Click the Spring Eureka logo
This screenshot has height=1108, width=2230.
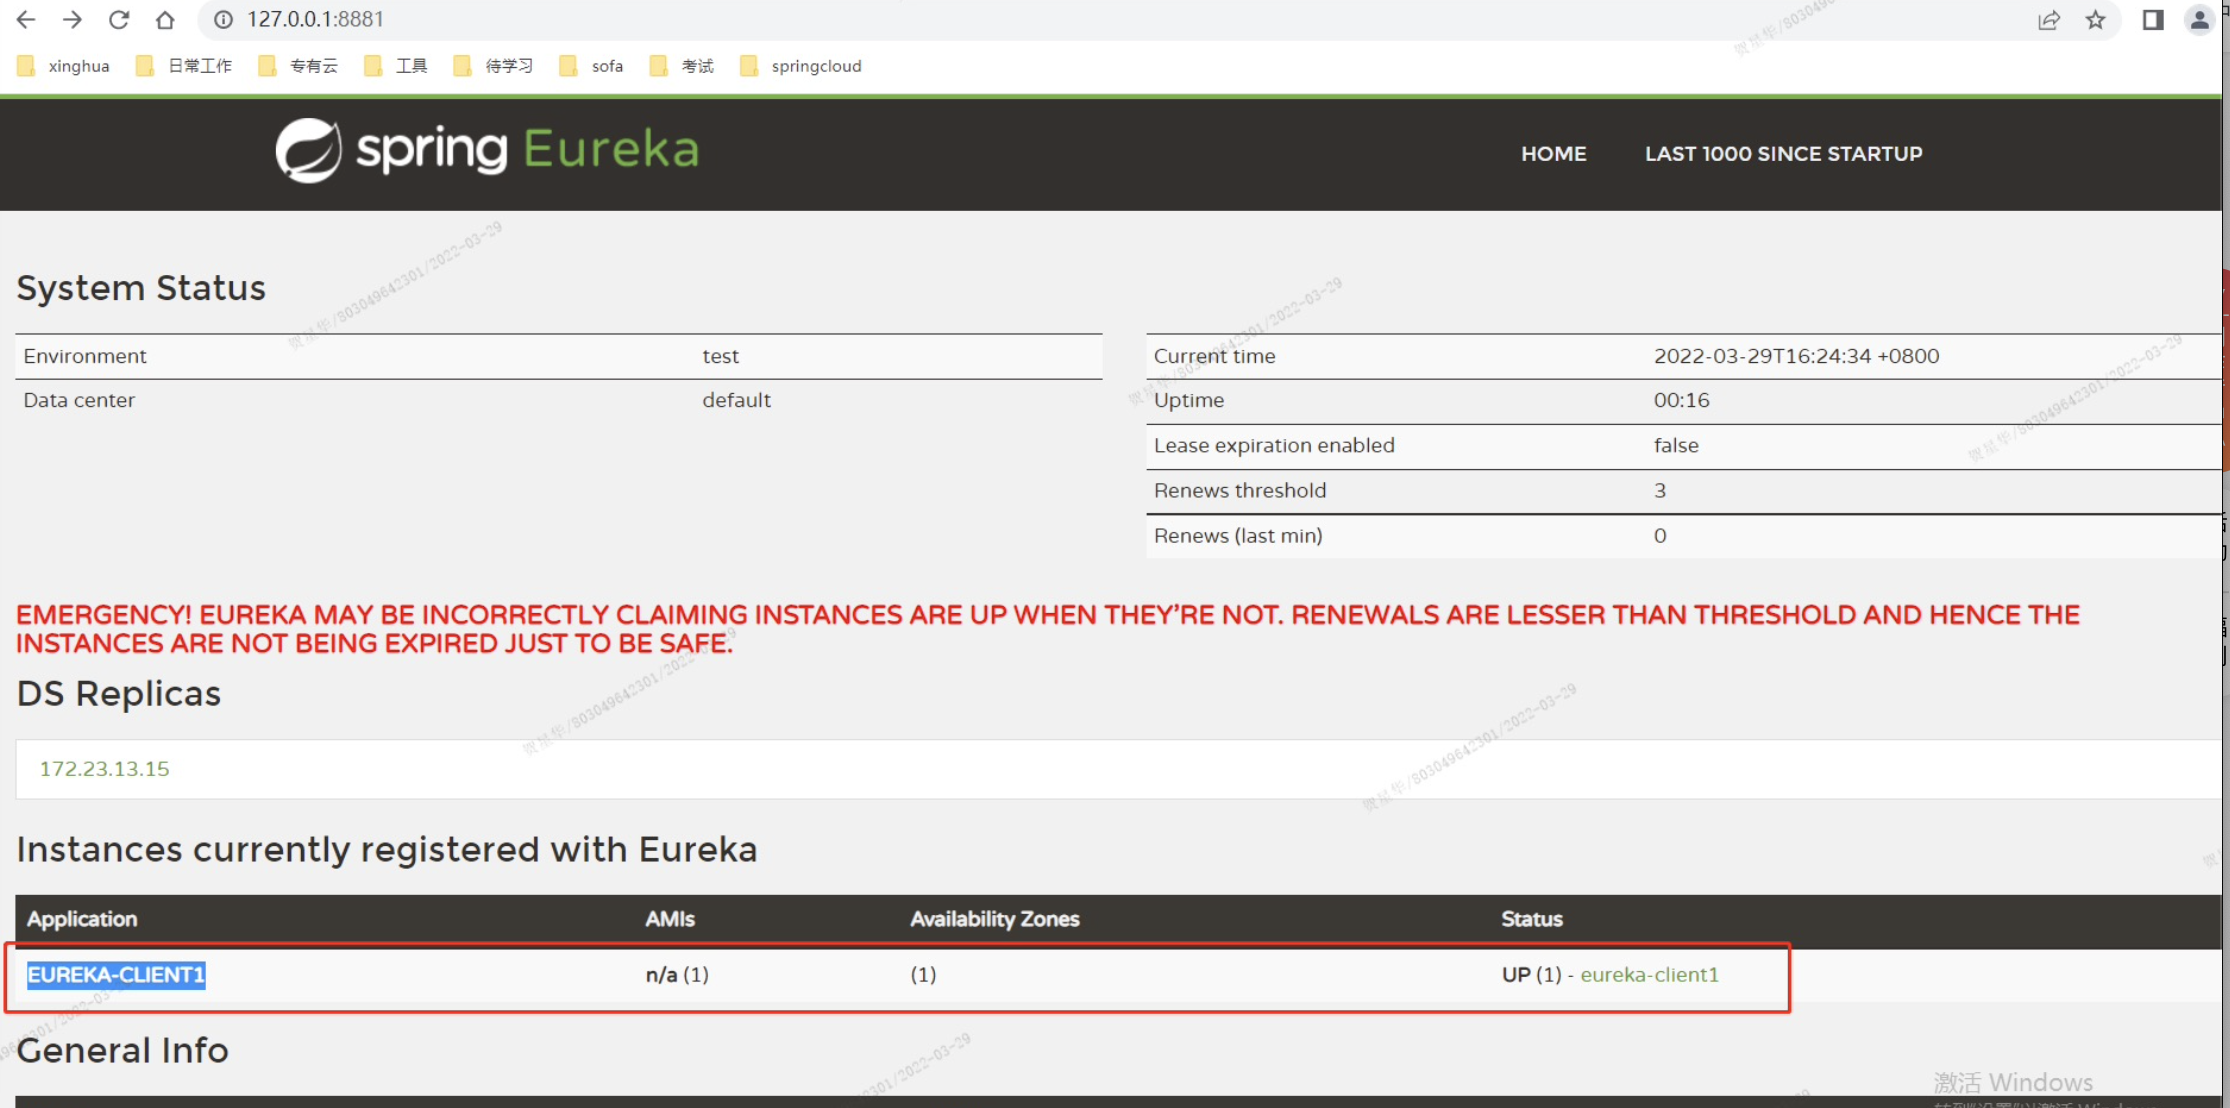pos(487,151)
